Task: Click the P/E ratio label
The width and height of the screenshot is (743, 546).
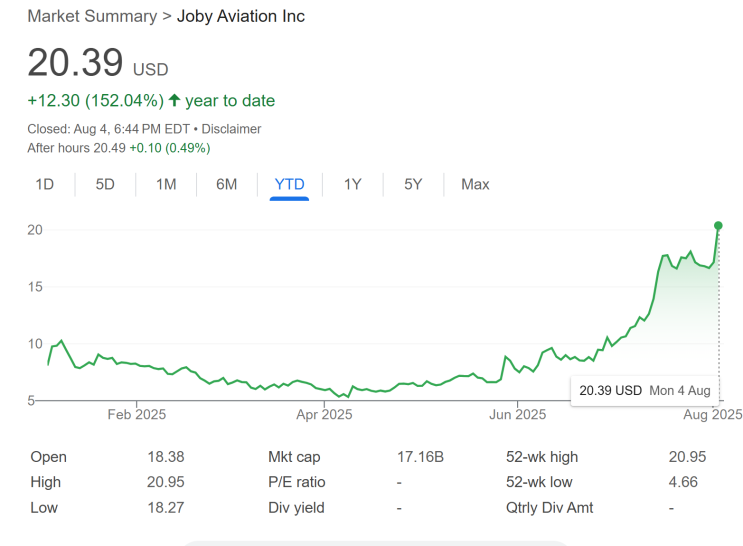Action: [x=297, y=482]
